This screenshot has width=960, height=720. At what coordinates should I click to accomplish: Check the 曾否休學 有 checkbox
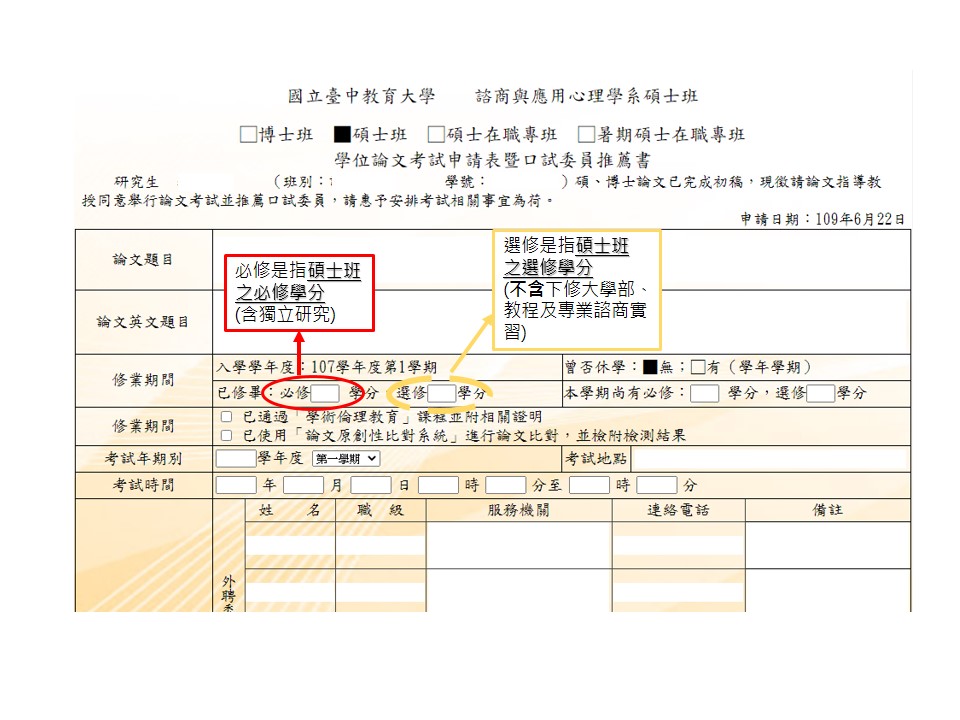(x=698, y=367)
